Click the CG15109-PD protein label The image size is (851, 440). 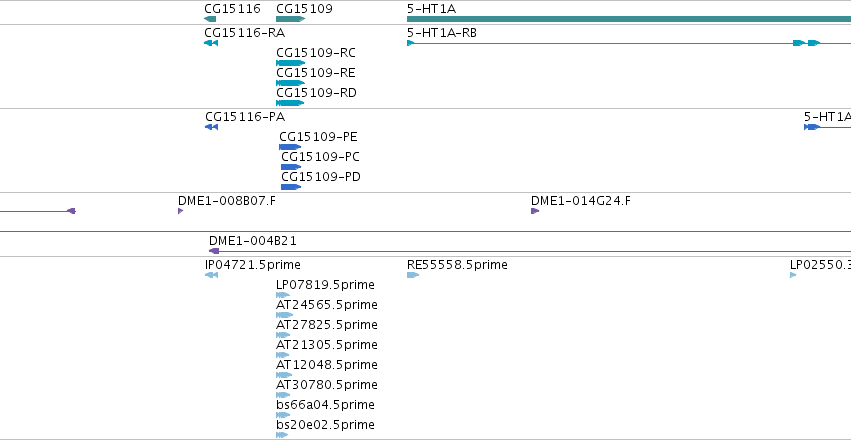point(321,177)
